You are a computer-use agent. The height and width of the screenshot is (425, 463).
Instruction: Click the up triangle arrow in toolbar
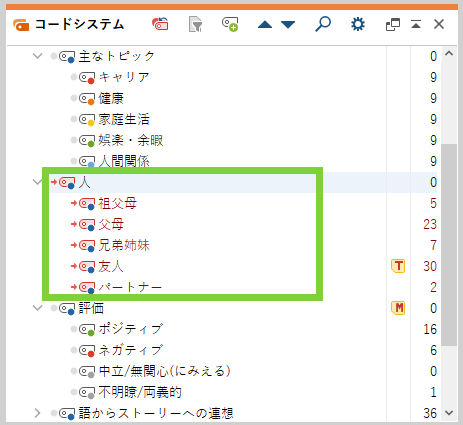click(x=265, y=25)
